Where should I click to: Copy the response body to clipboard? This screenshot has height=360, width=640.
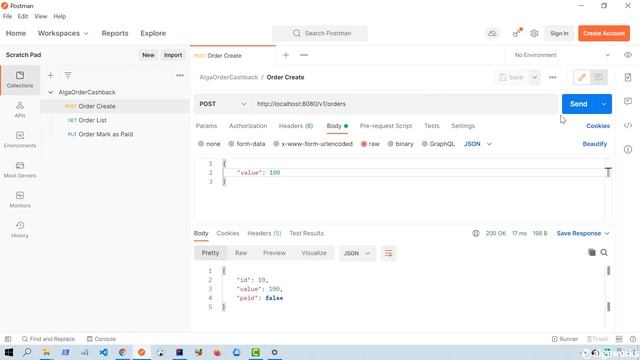(x=591, y=253)
